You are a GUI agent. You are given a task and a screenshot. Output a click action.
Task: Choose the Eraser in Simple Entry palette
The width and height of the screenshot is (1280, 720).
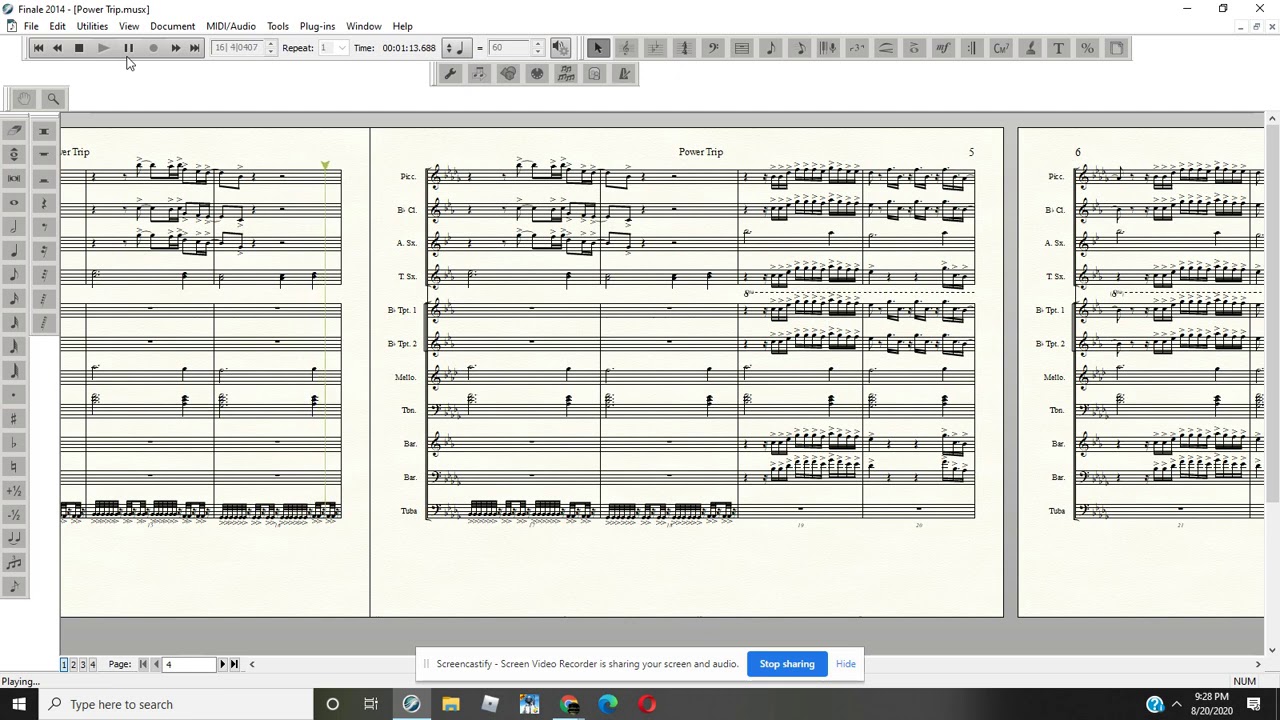coord(14,130)
